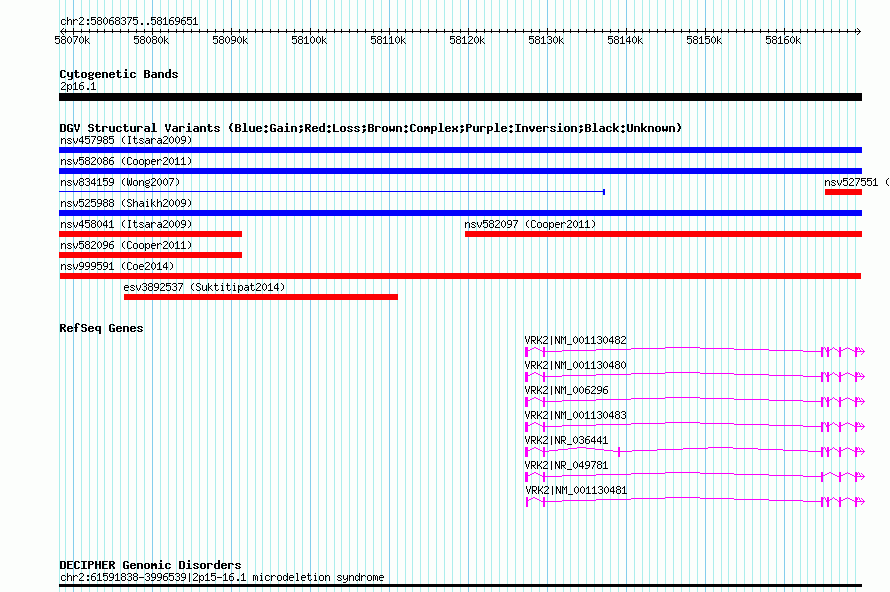Screen dimensions: 890x592
Task: Click the right arrowhead of the ruler
Action: pyautogui.click(x=858, y=31)
